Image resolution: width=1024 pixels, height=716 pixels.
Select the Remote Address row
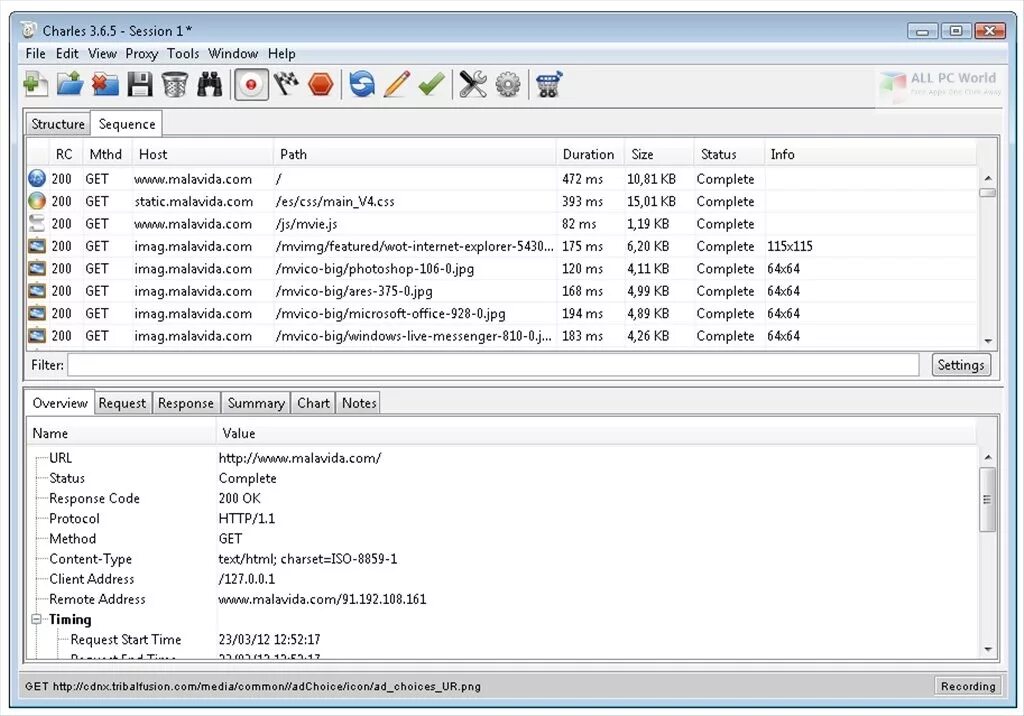click(x=502, y=599)
